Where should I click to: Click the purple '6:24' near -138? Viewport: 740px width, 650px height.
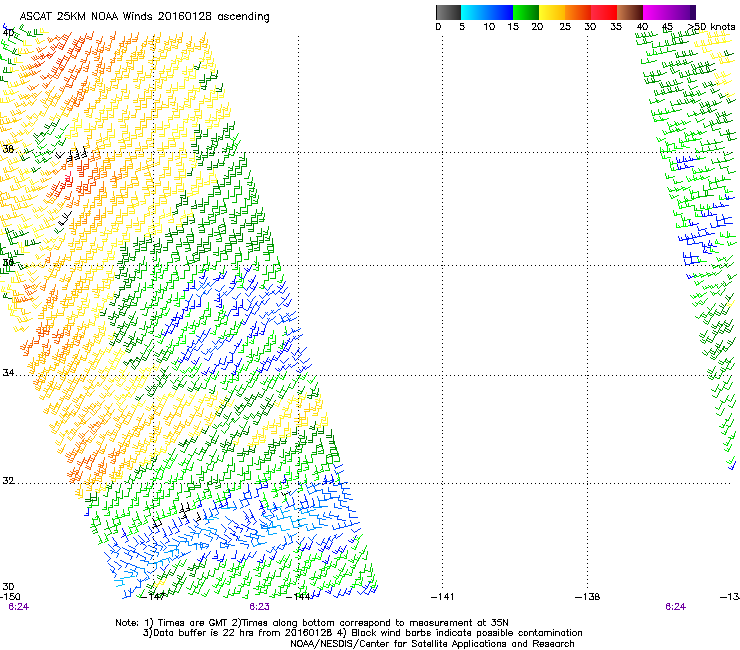click(675, 607)
